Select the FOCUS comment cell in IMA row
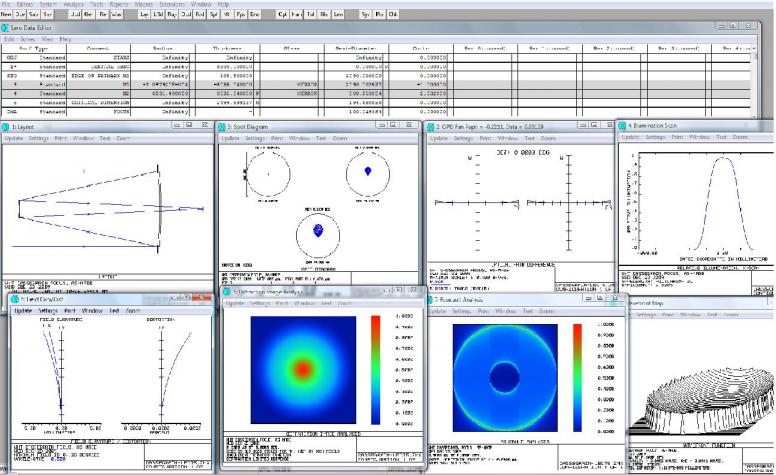The width and height of the screenshot is (776, 475). pos(98,112)
